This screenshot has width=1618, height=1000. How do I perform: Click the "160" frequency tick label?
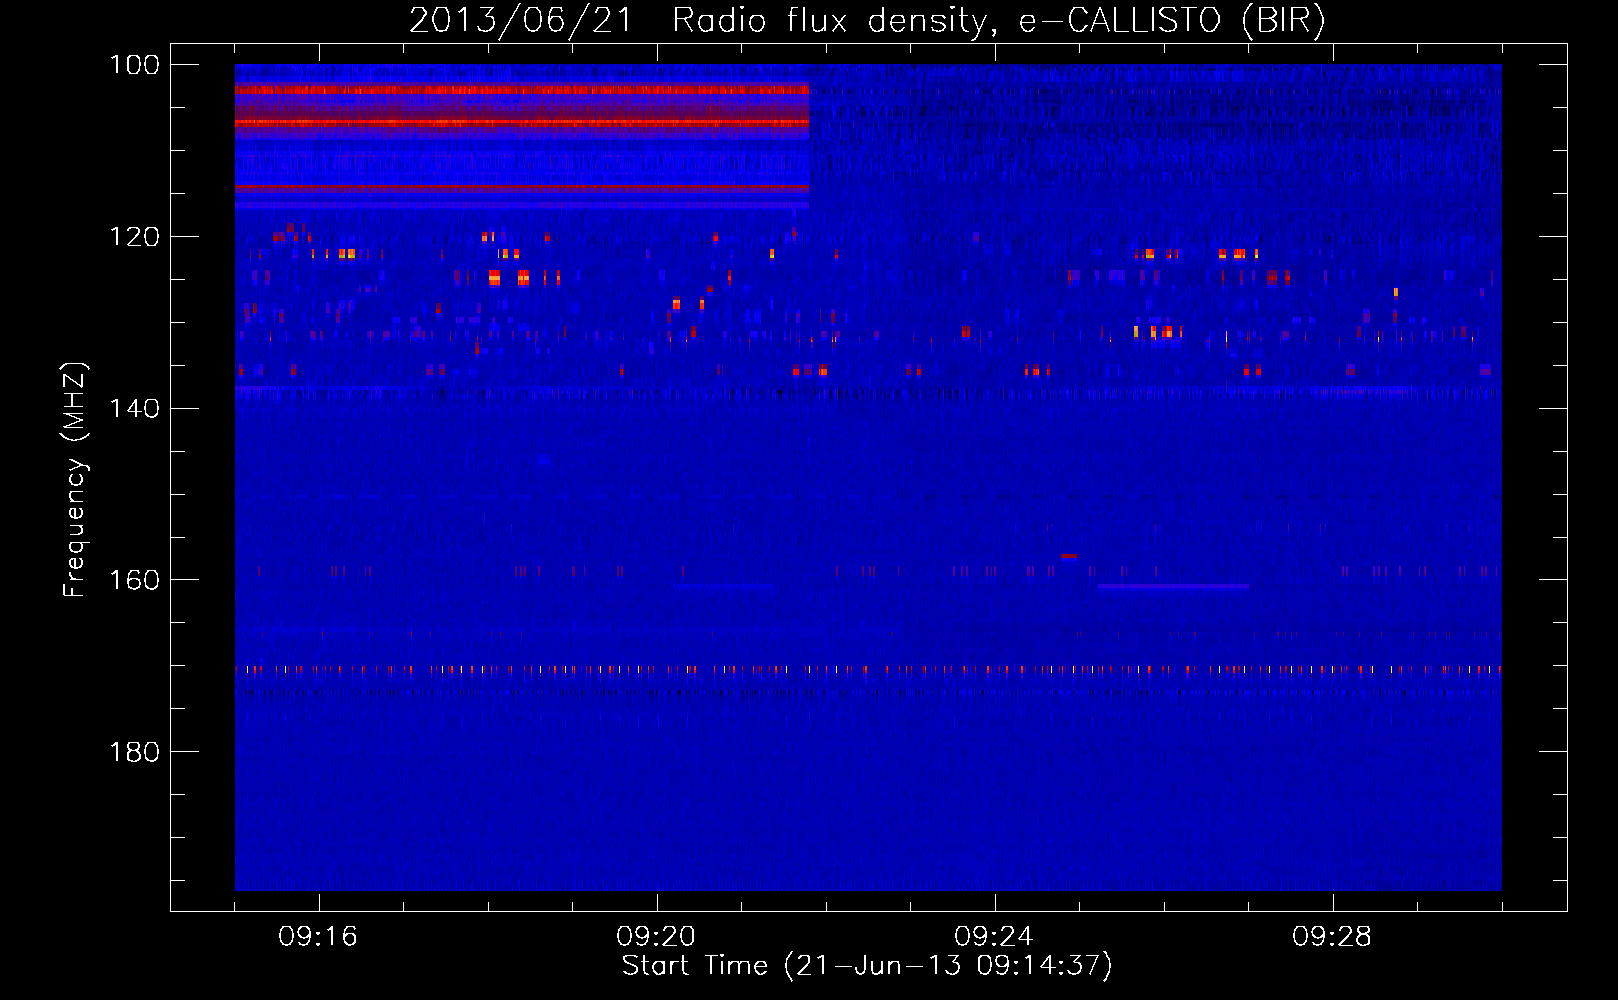coord(136,580)
